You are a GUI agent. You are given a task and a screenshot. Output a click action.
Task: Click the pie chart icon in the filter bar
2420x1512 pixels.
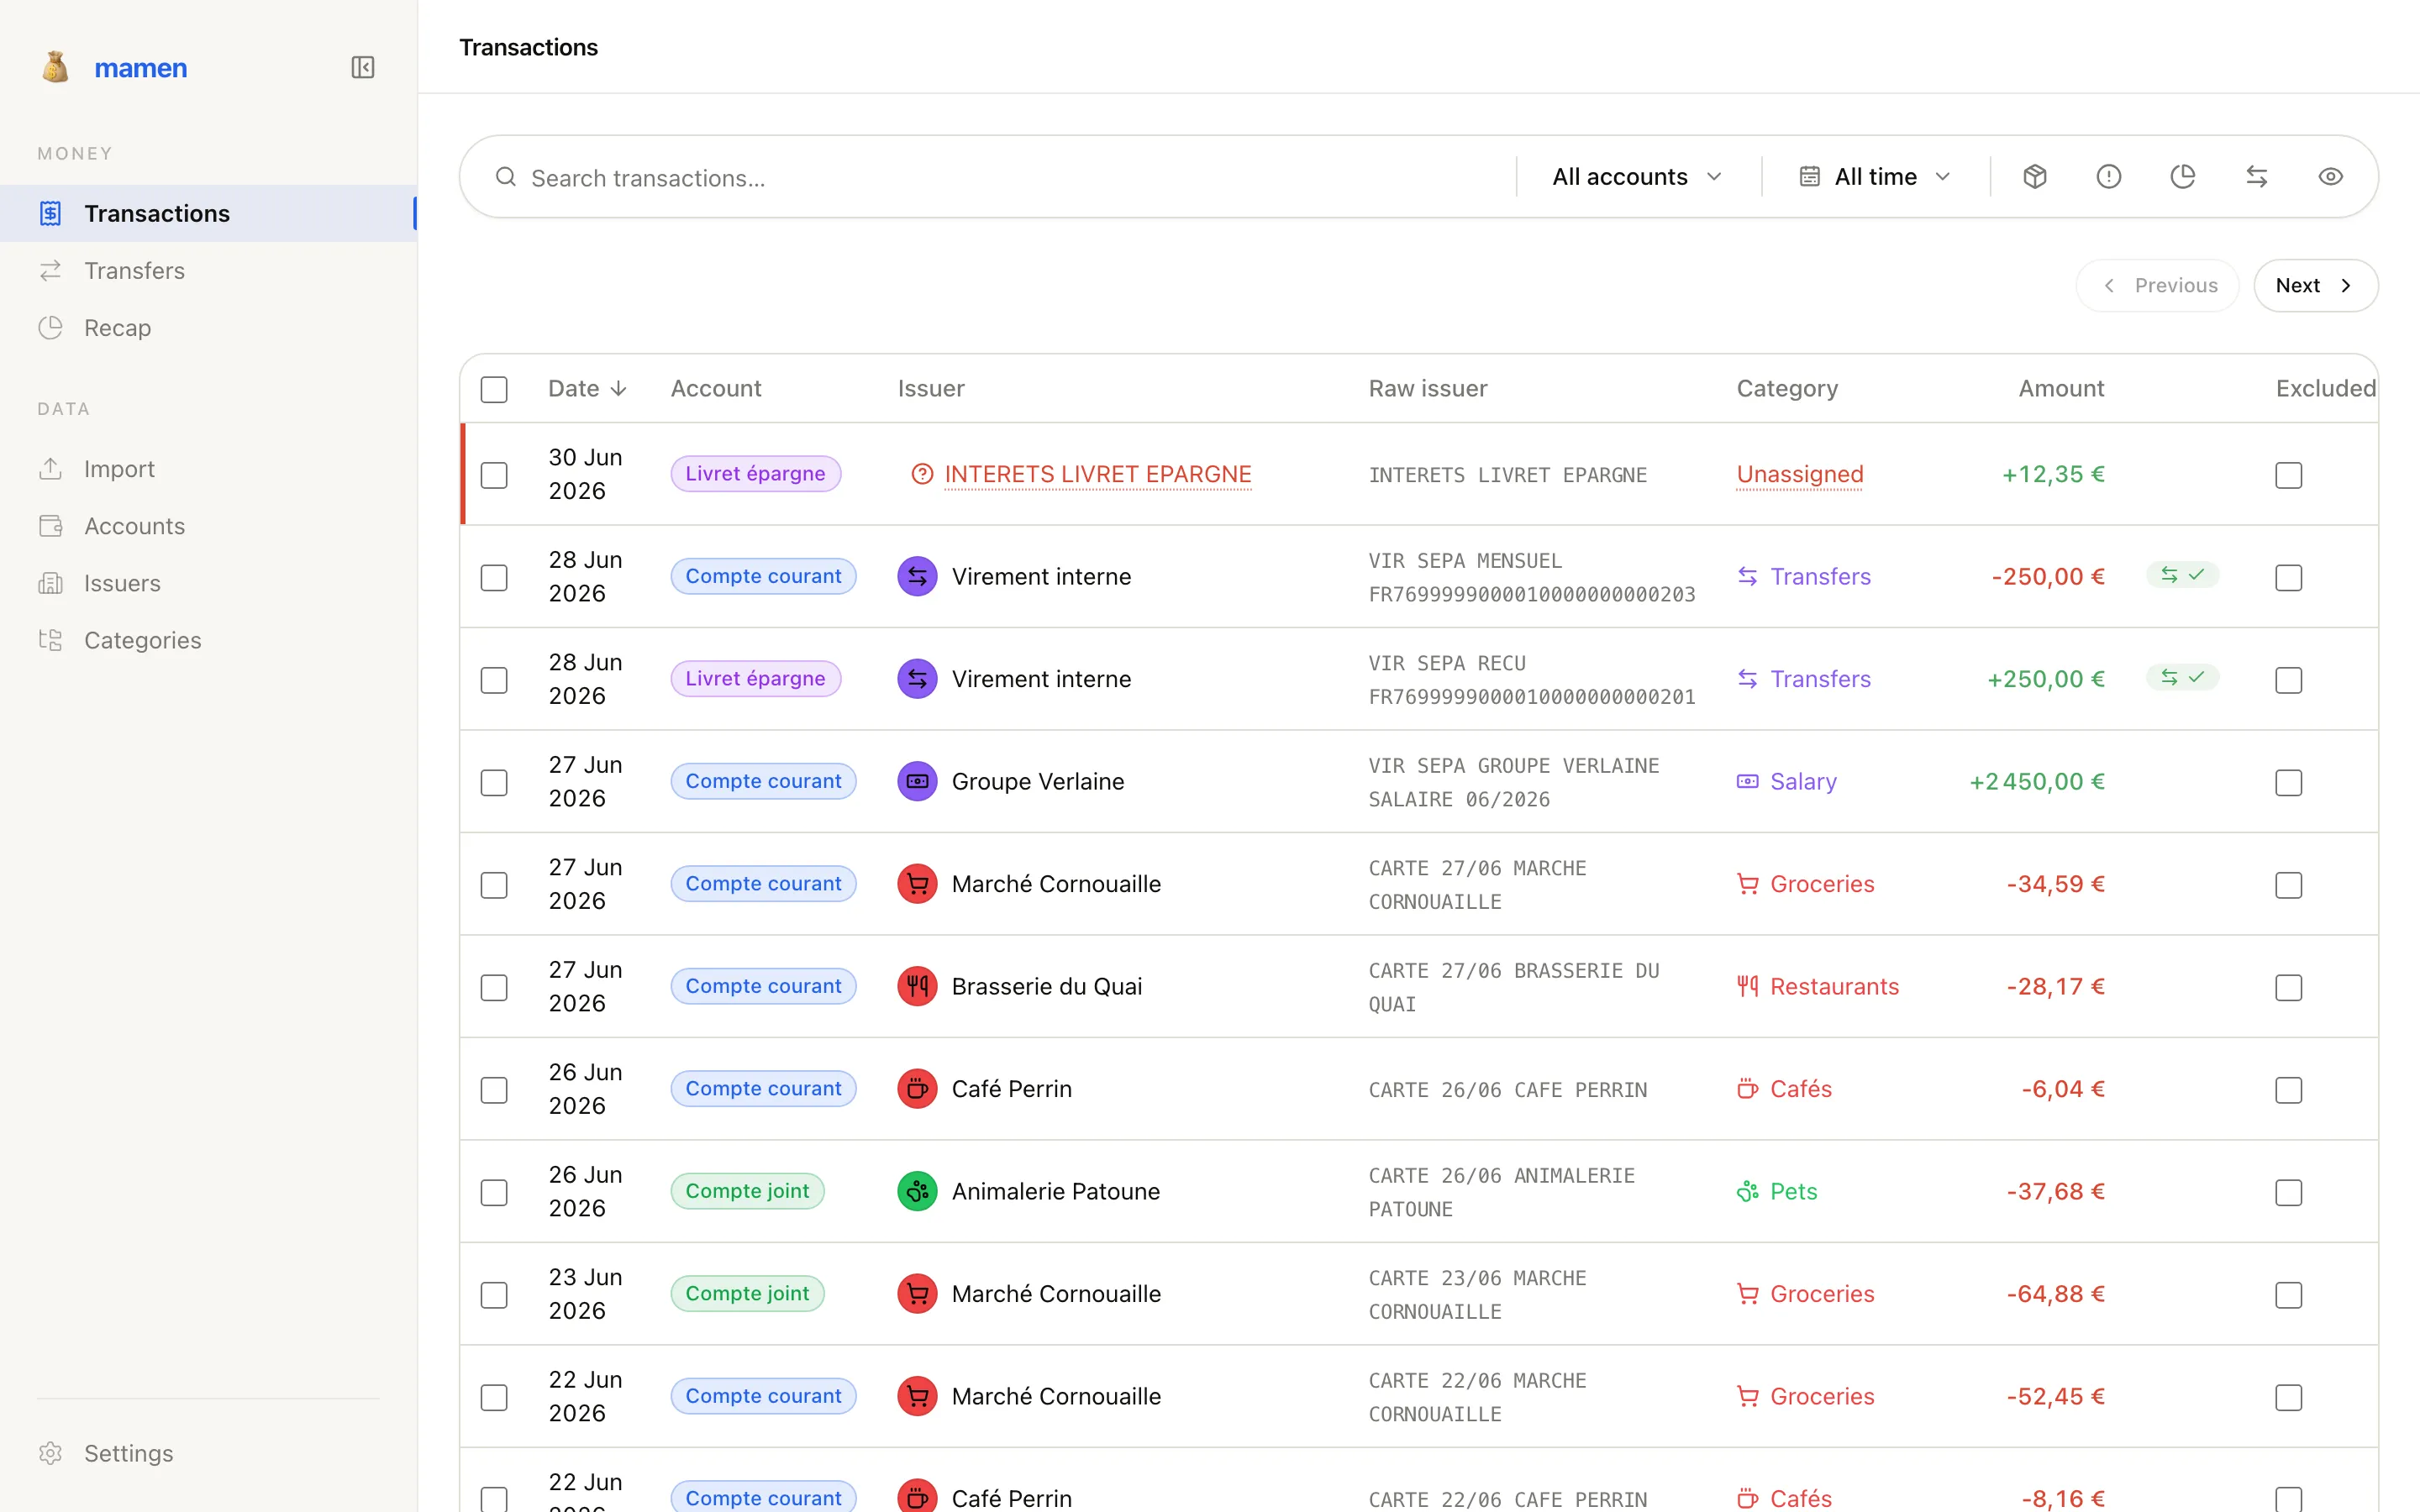[x=2183, y=177]
